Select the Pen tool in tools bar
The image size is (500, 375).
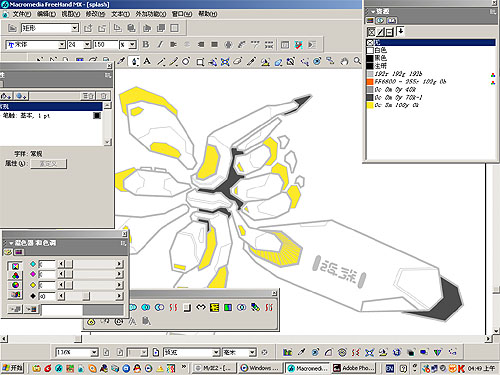[135, 61]
